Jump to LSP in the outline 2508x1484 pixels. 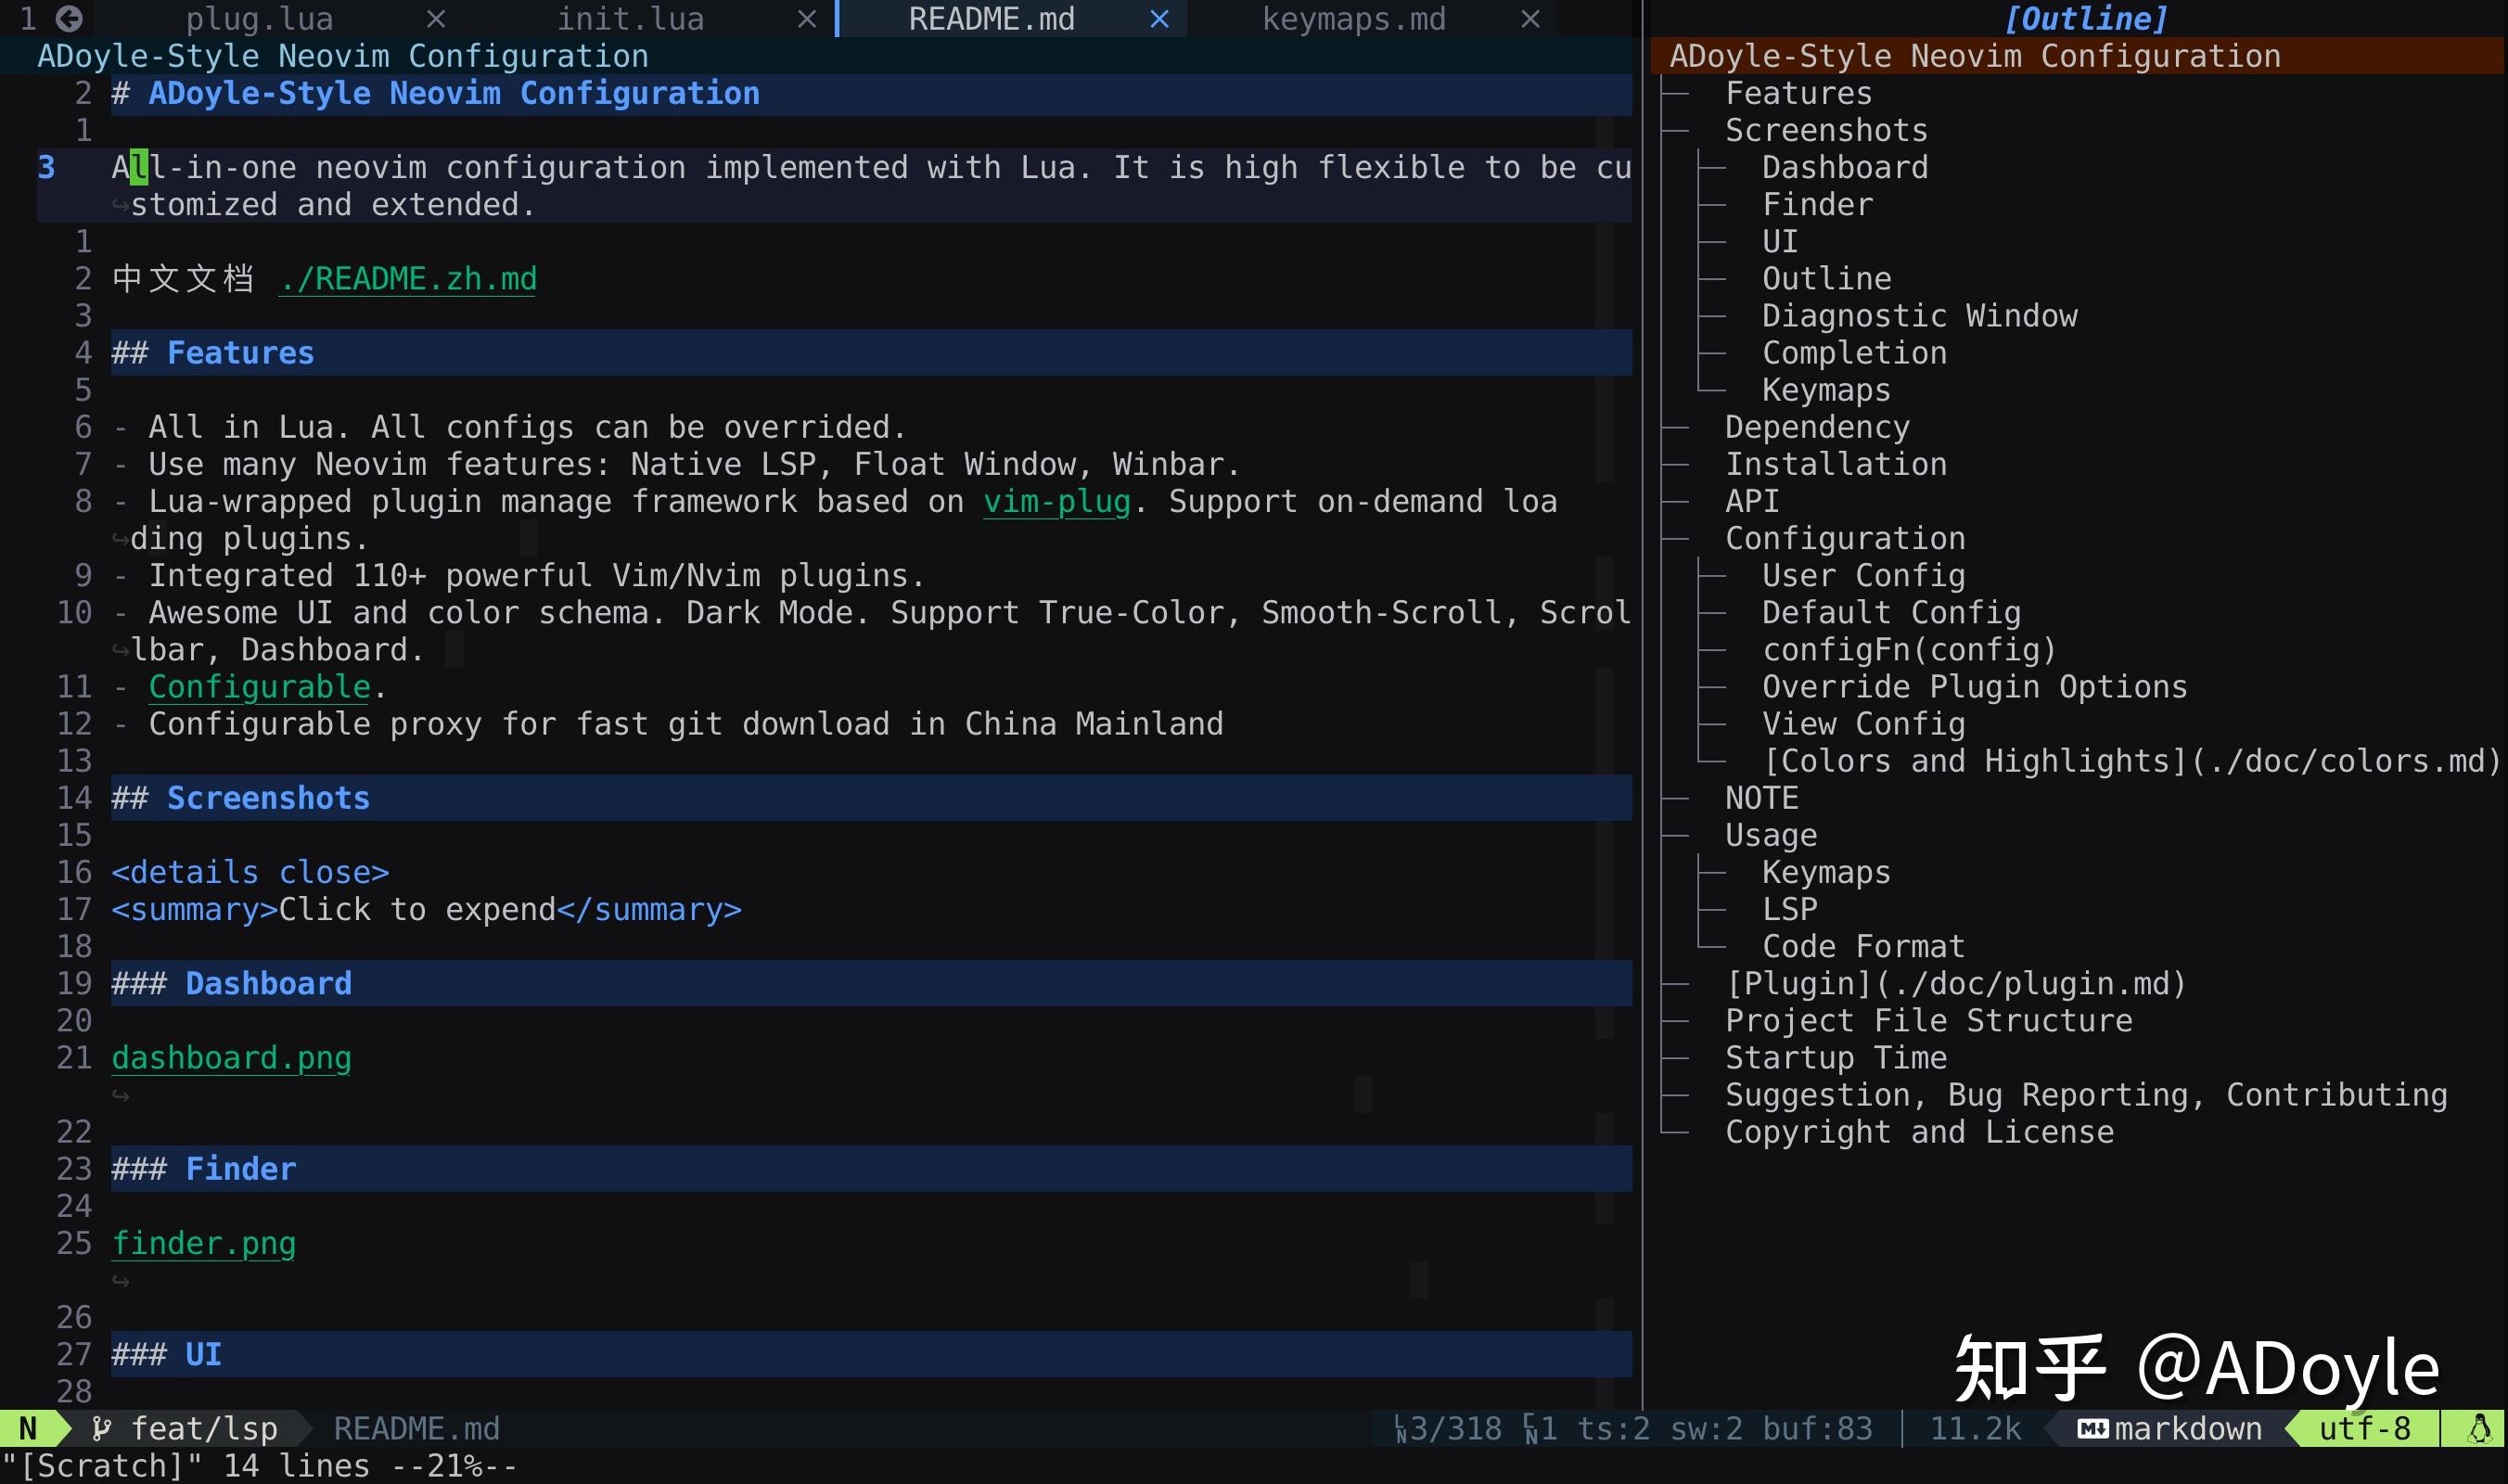pyautogui.click(x=1789, y=909)
